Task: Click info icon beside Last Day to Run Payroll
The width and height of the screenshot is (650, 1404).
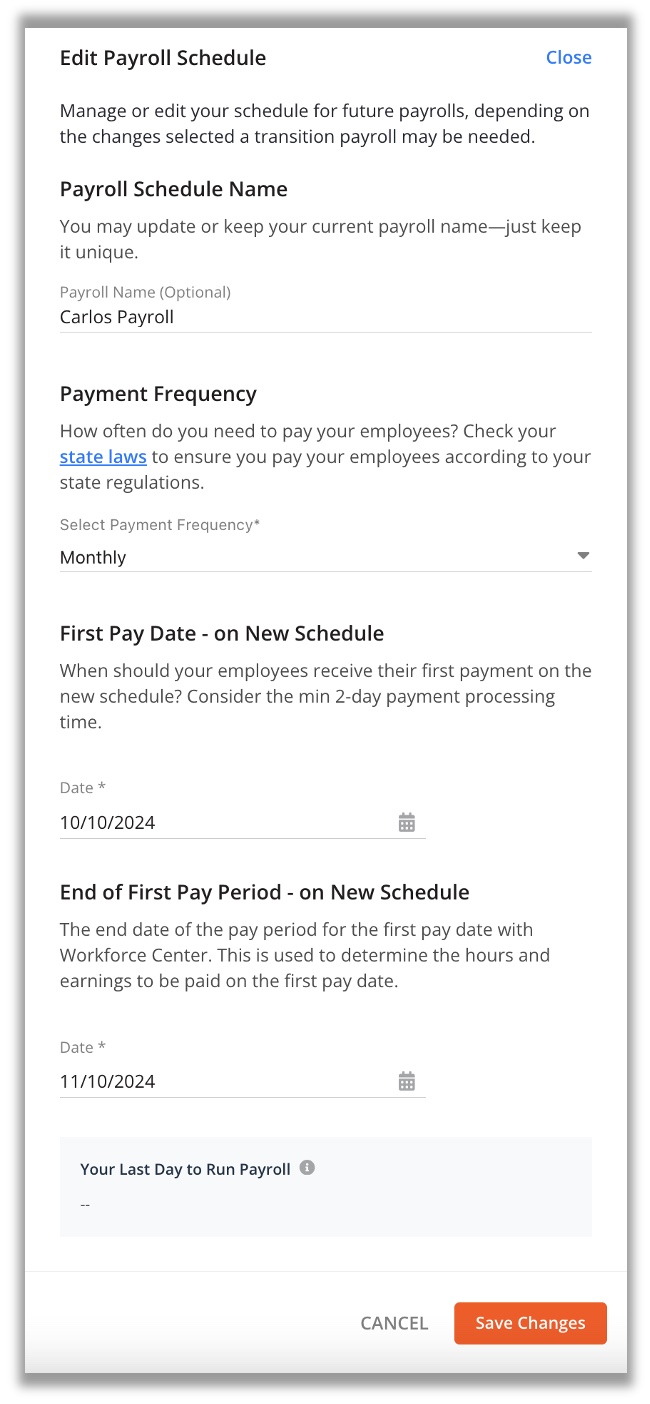Action: pyautogui.click(x=307, y=1168)
